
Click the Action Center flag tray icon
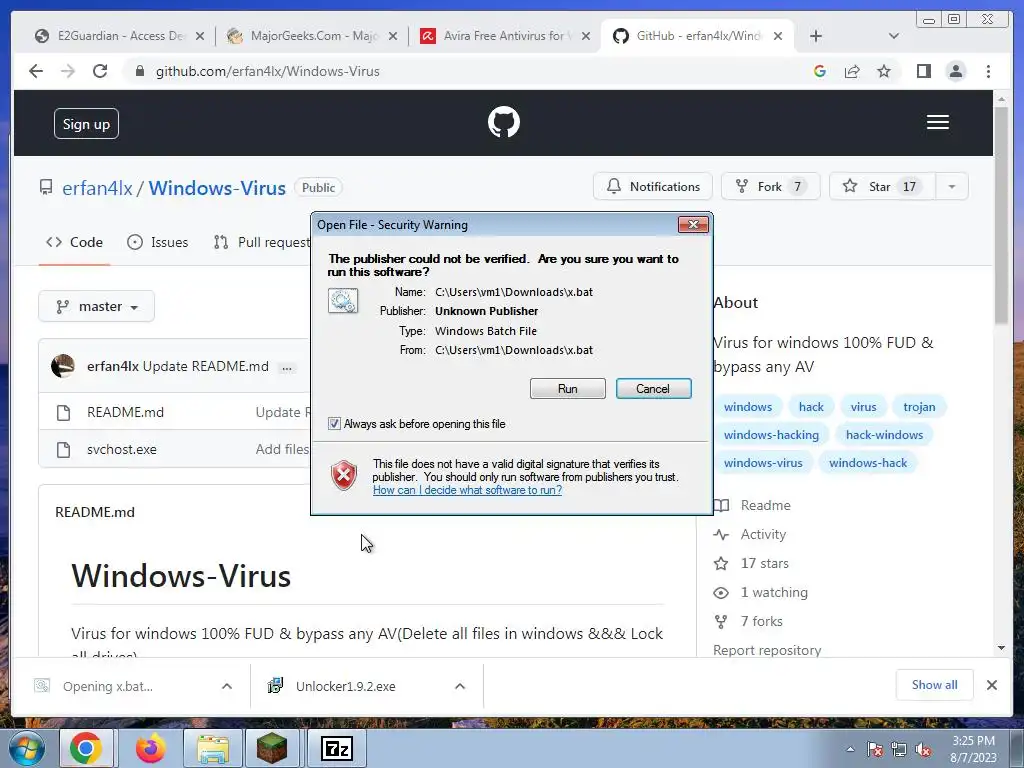874,749
